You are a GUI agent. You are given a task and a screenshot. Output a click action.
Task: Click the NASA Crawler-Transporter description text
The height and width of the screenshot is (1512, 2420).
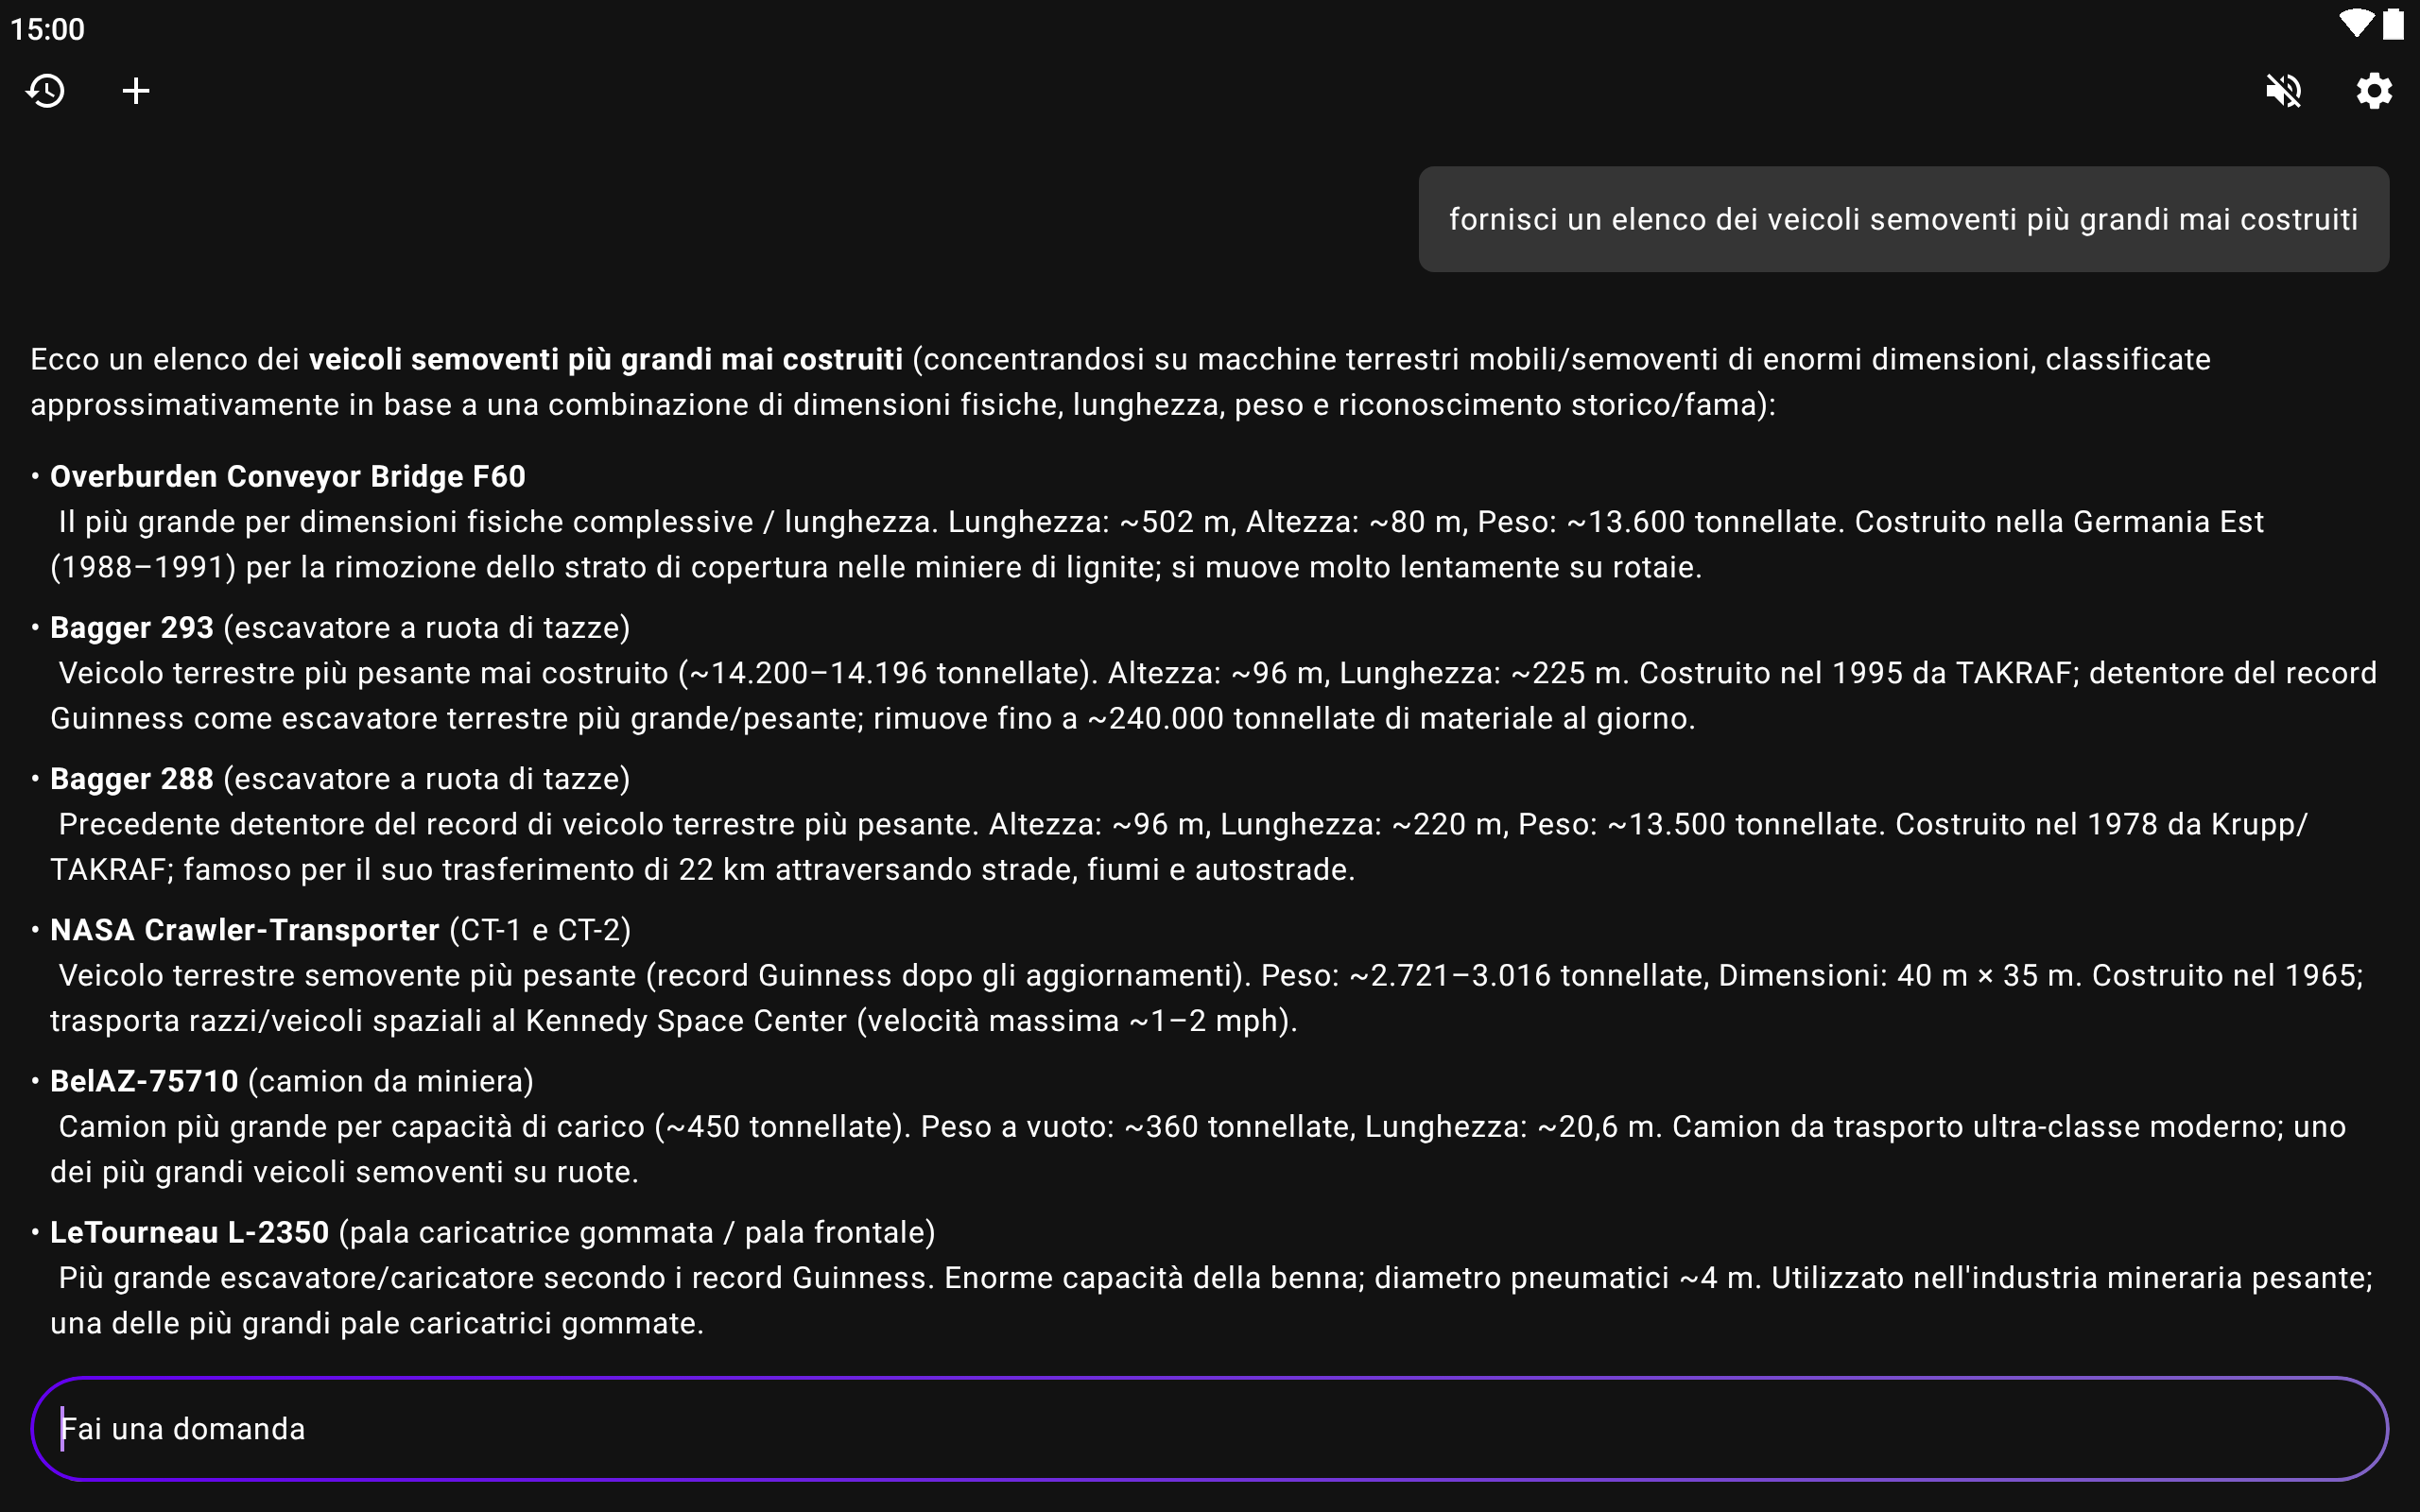coord(1205,998)
